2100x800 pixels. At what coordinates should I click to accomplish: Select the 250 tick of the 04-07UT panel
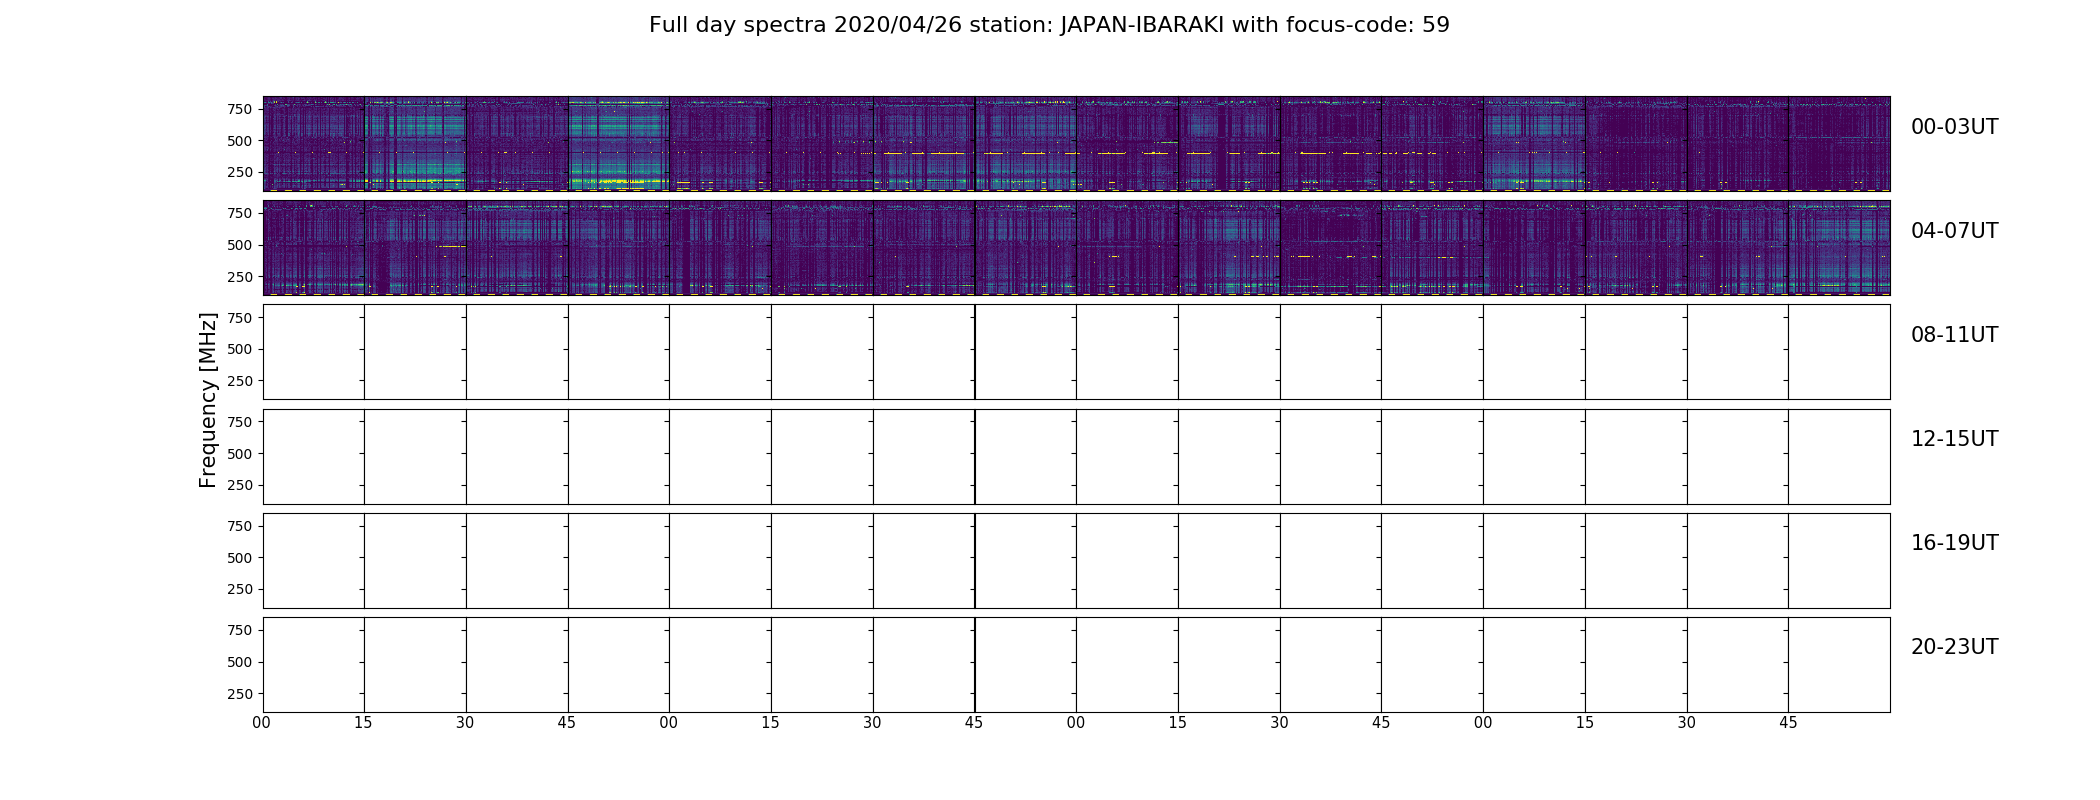pos(240,276)
